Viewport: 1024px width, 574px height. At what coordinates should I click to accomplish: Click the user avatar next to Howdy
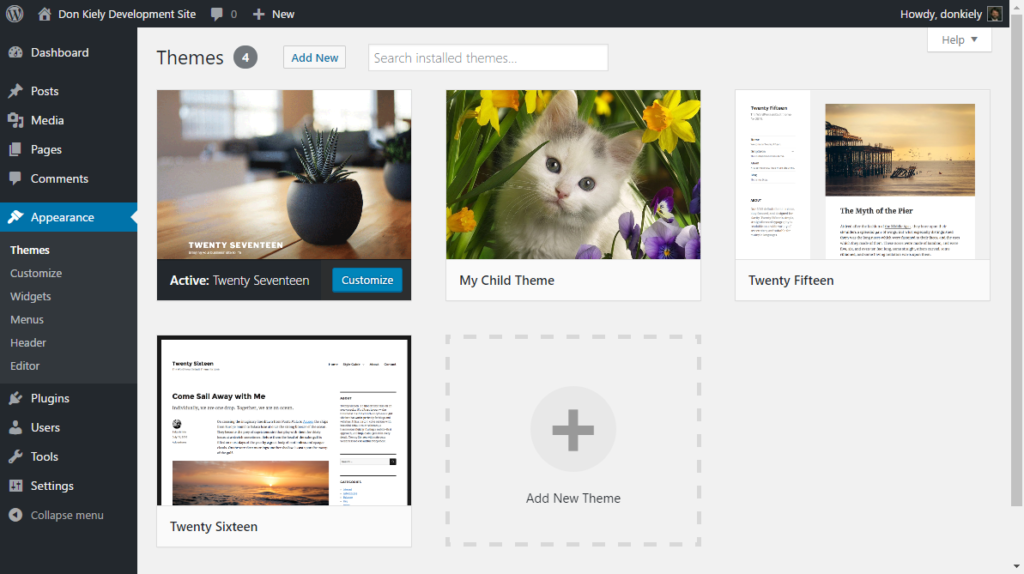(x=994, y=14)
